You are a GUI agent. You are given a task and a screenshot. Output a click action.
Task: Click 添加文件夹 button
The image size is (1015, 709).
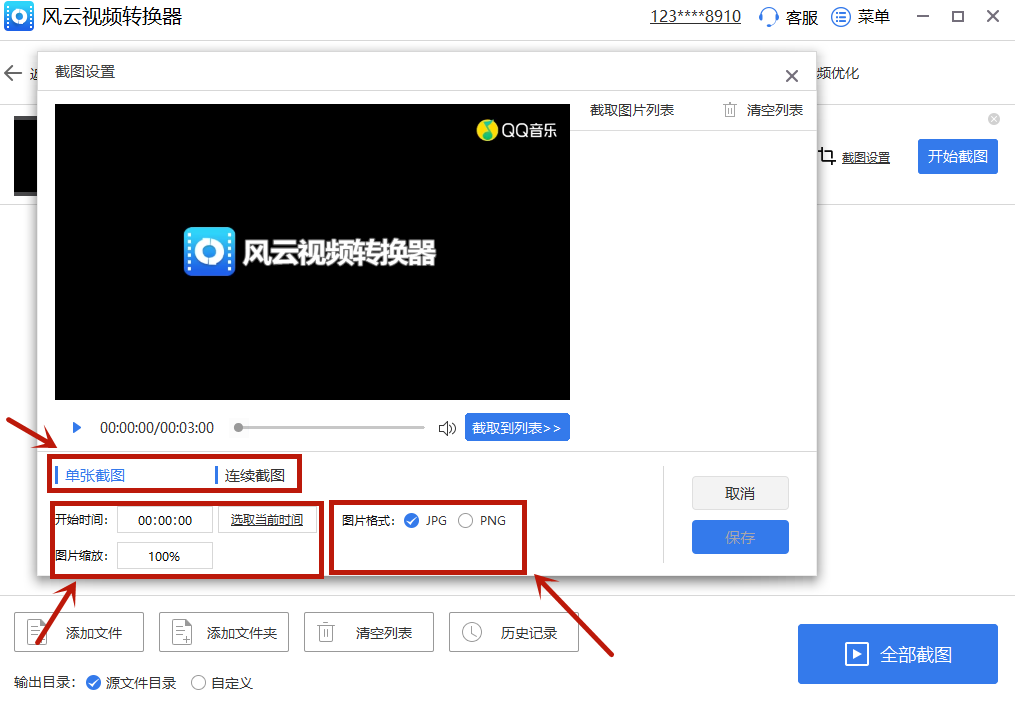(224, 632)
